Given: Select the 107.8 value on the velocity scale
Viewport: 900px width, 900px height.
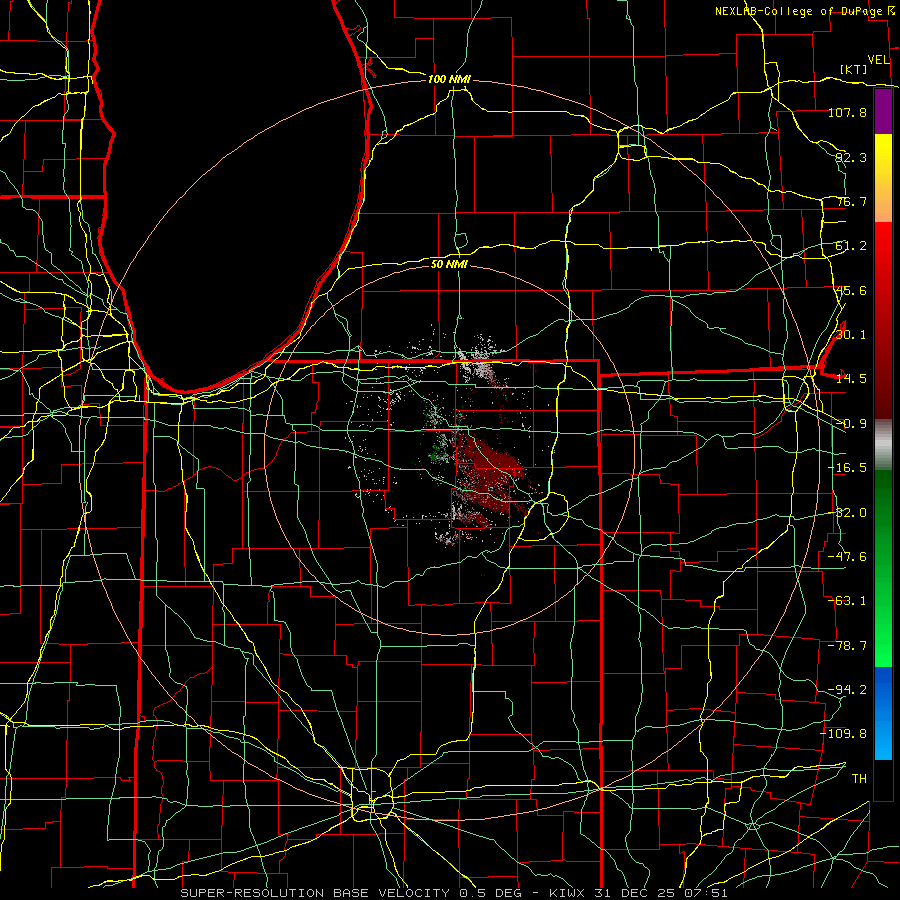Looking at the screenshot, I should pos(847,112).
